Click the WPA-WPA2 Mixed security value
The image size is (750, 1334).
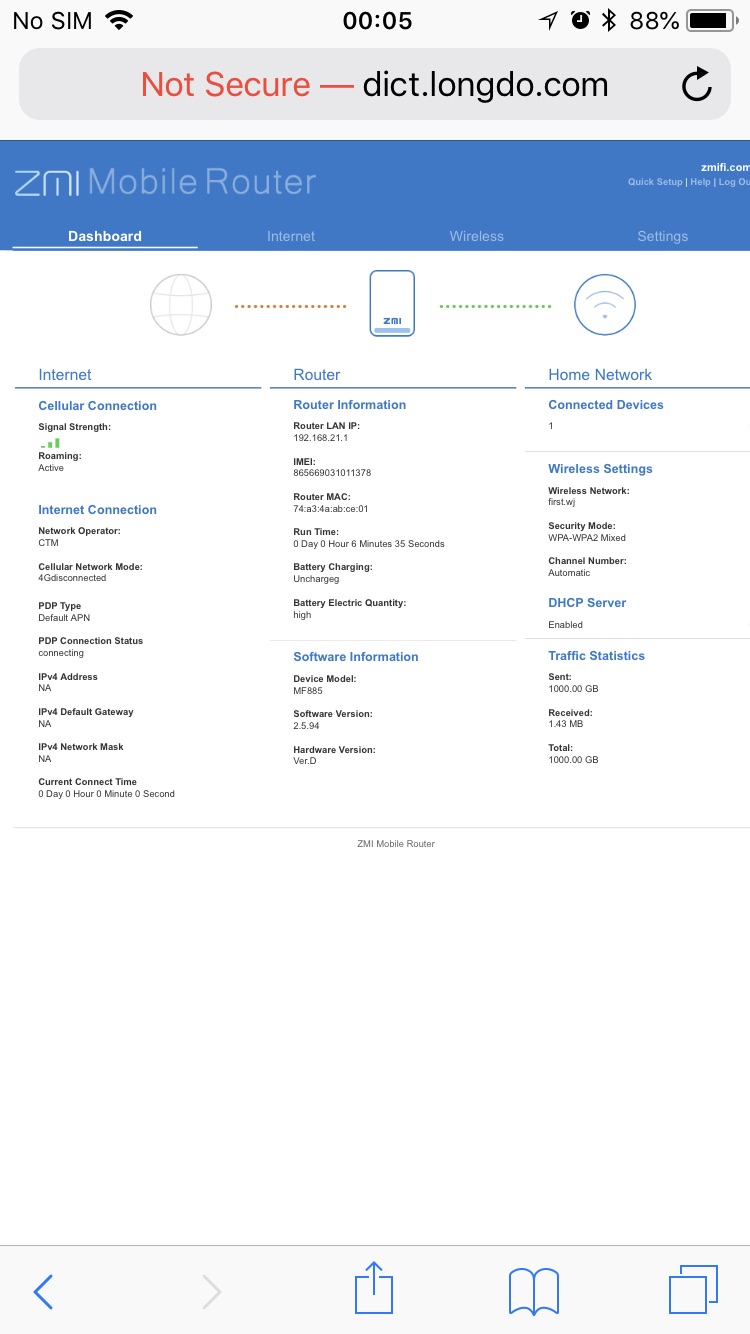[x=587, y=538]
